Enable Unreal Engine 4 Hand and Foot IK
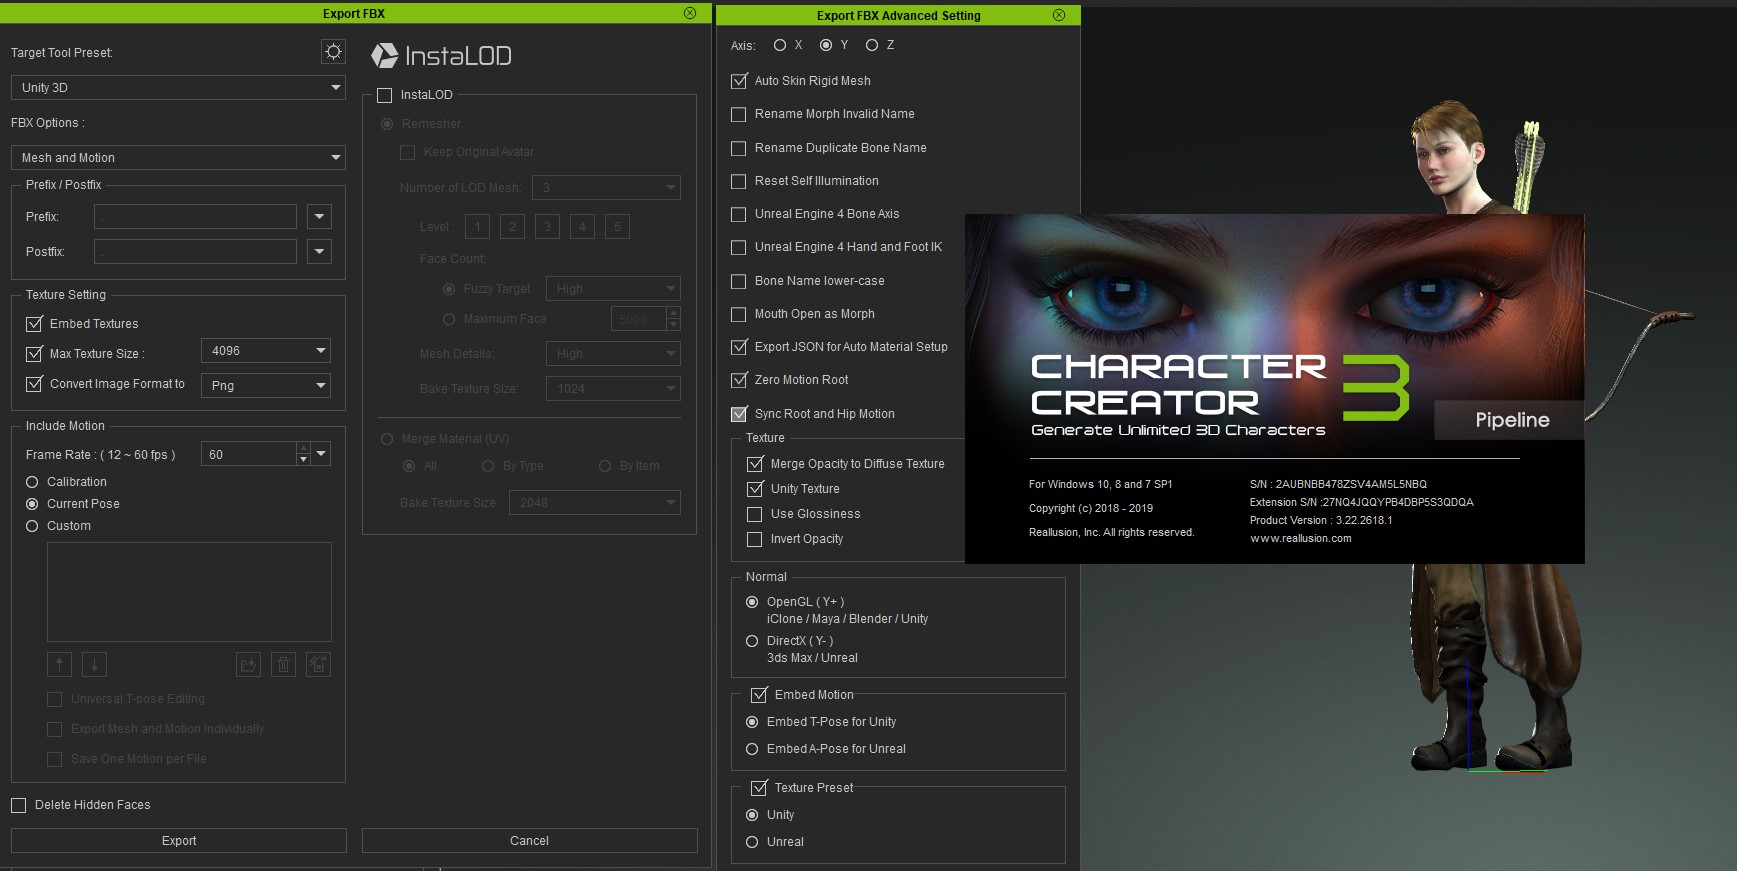This screenshot has height=871, width=1737. [739, 248]
